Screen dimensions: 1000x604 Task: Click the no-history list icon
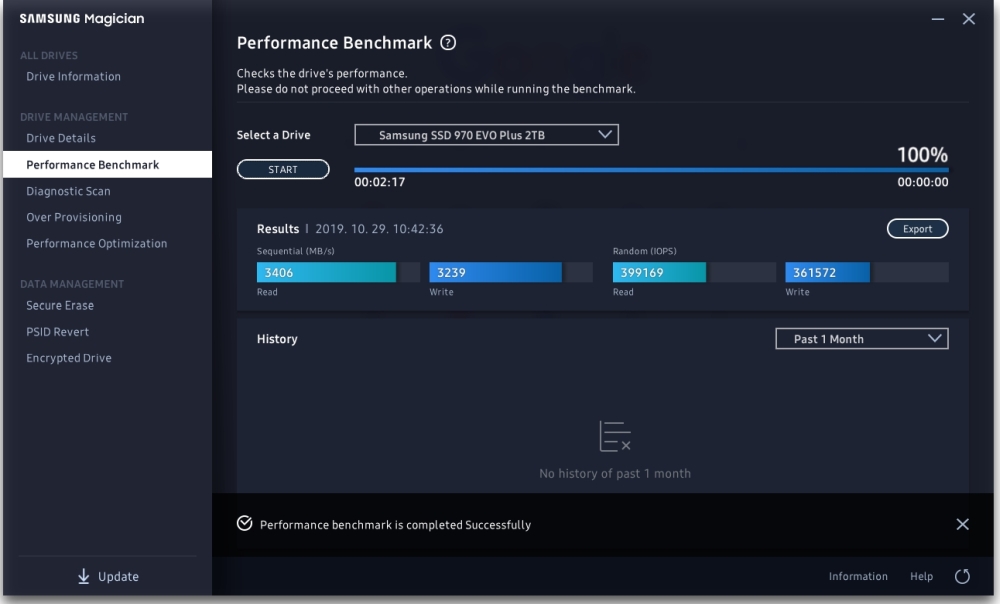(615, 436)
